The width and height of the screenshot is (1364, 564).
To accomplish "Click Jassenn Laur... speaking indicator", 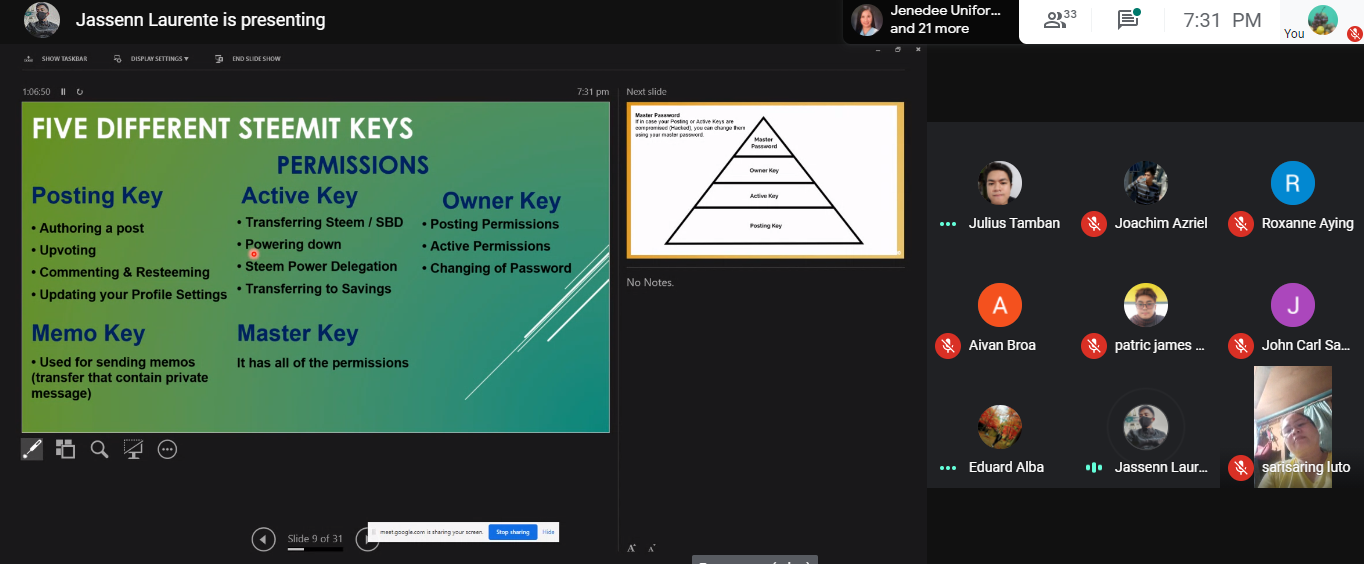I will 1094,468.
